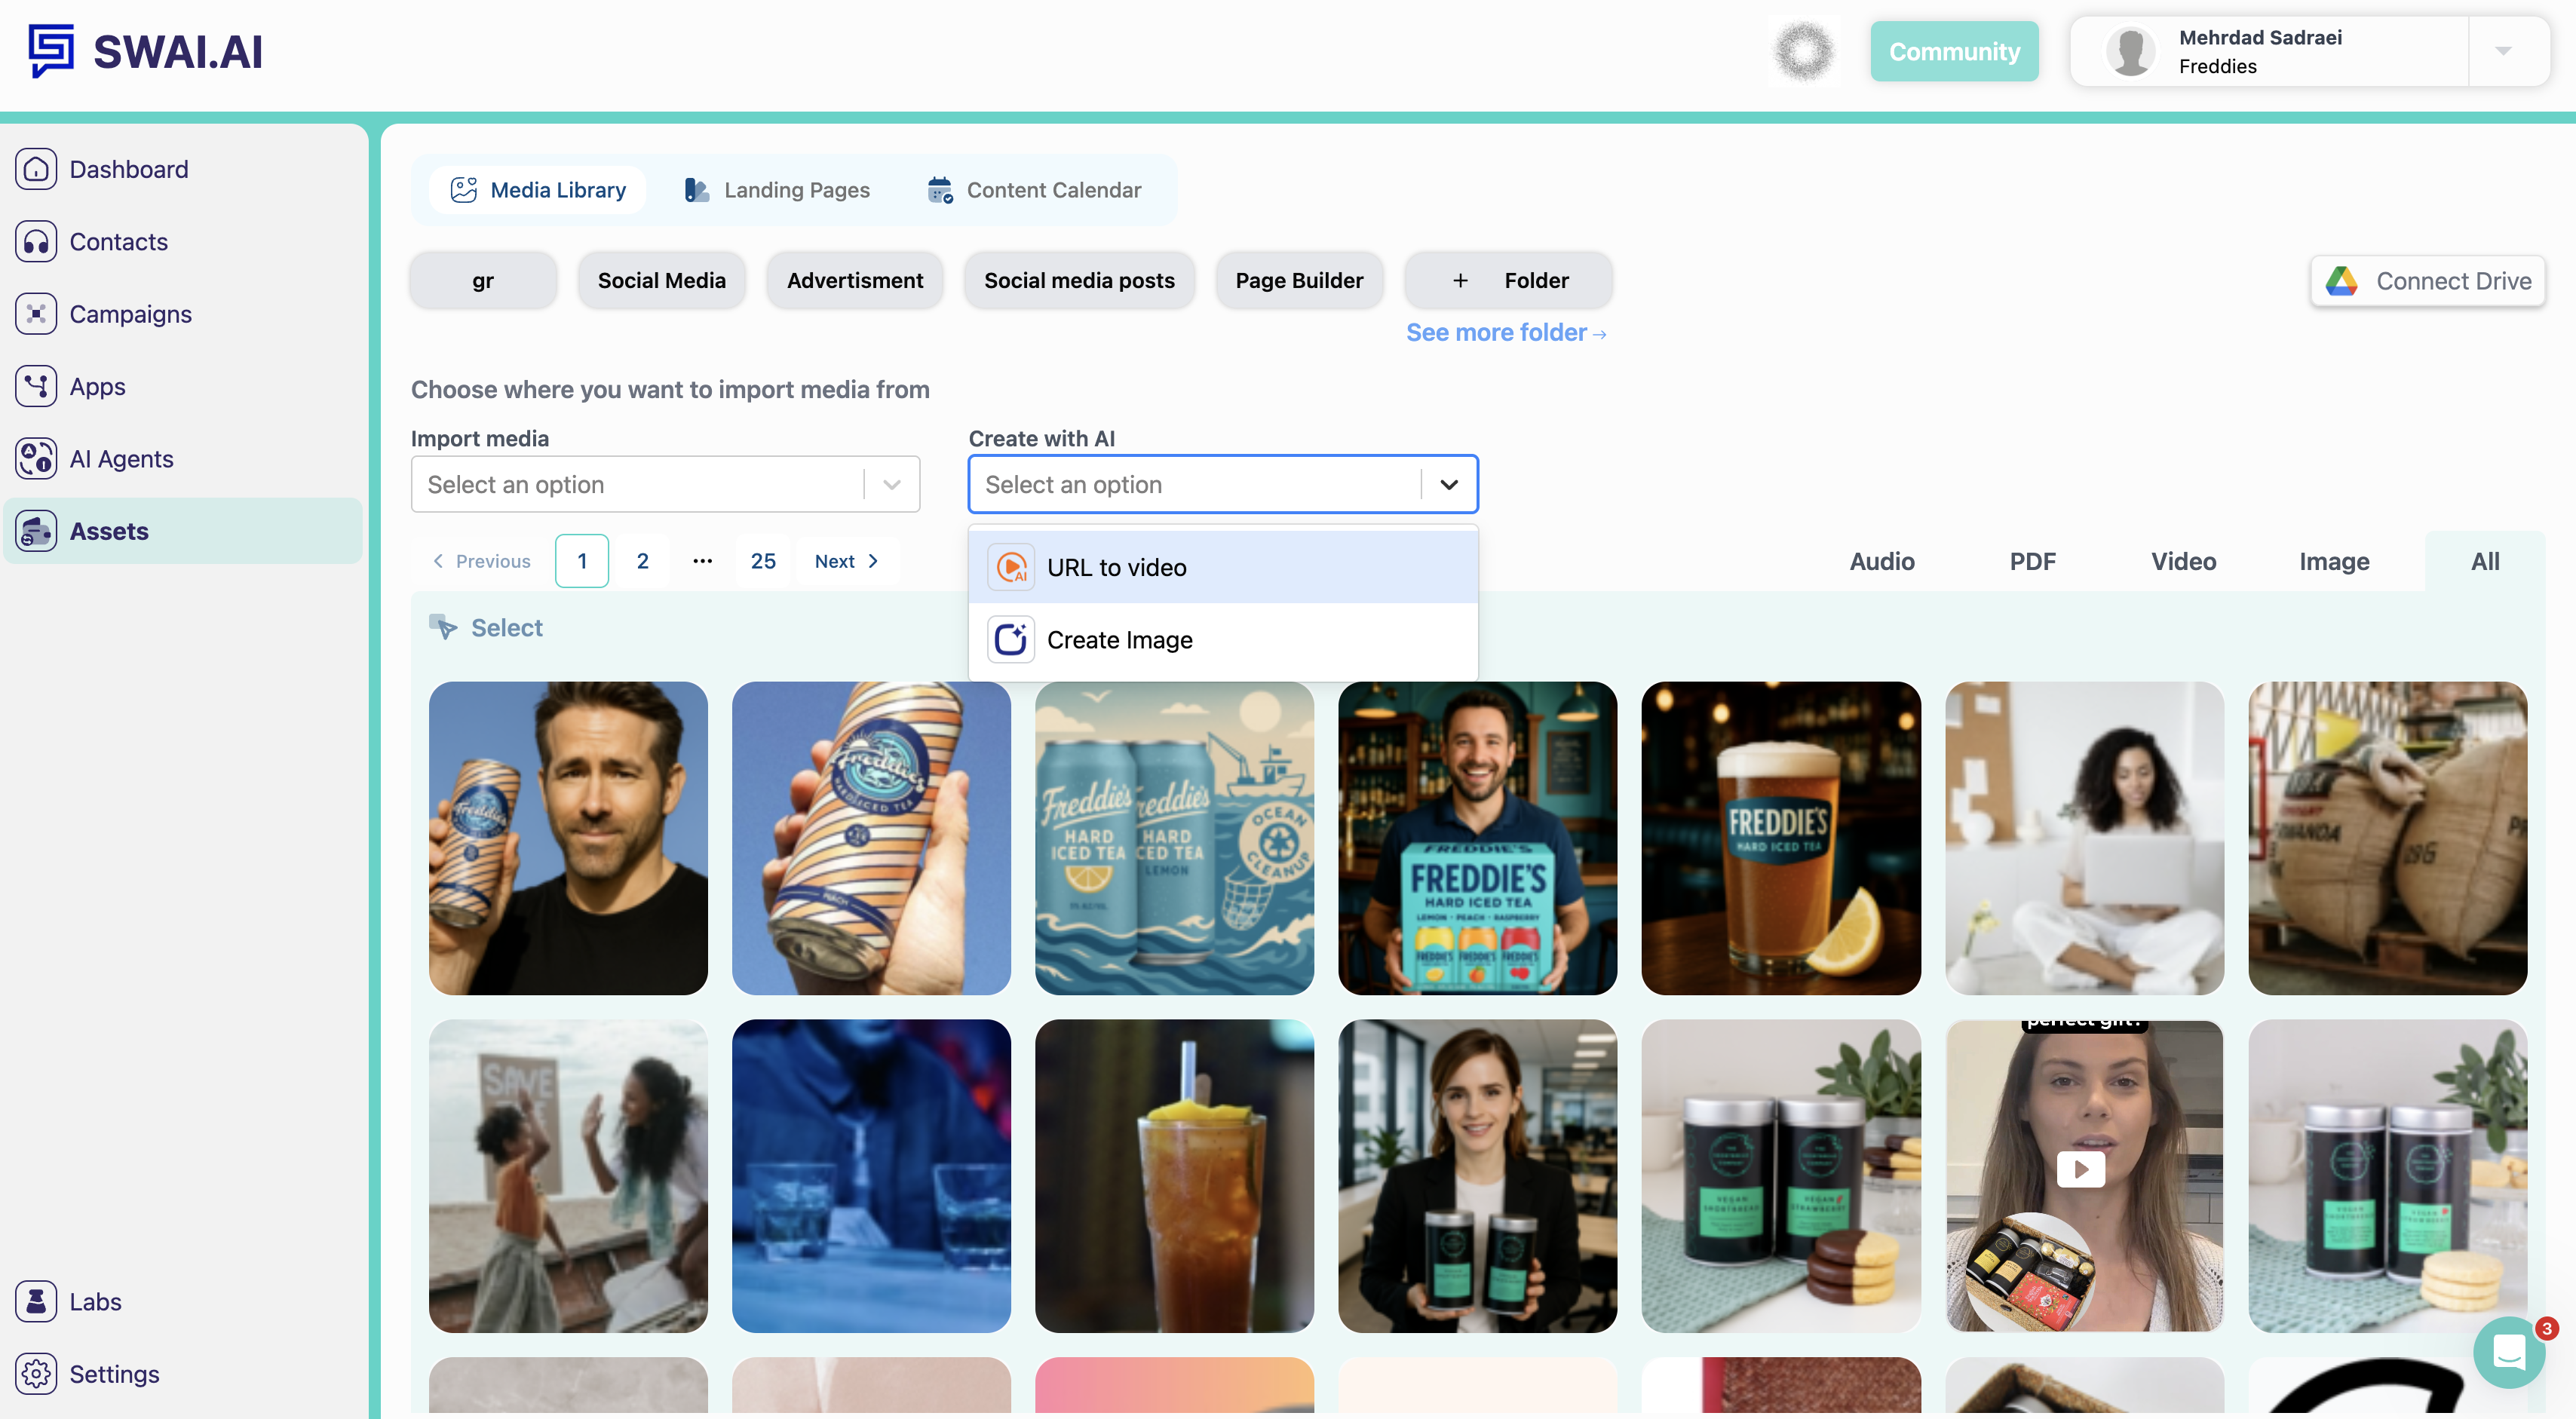Click the spinning loader icon in header
This screenshot has width=2576, height=1419.
point(1804,51)
